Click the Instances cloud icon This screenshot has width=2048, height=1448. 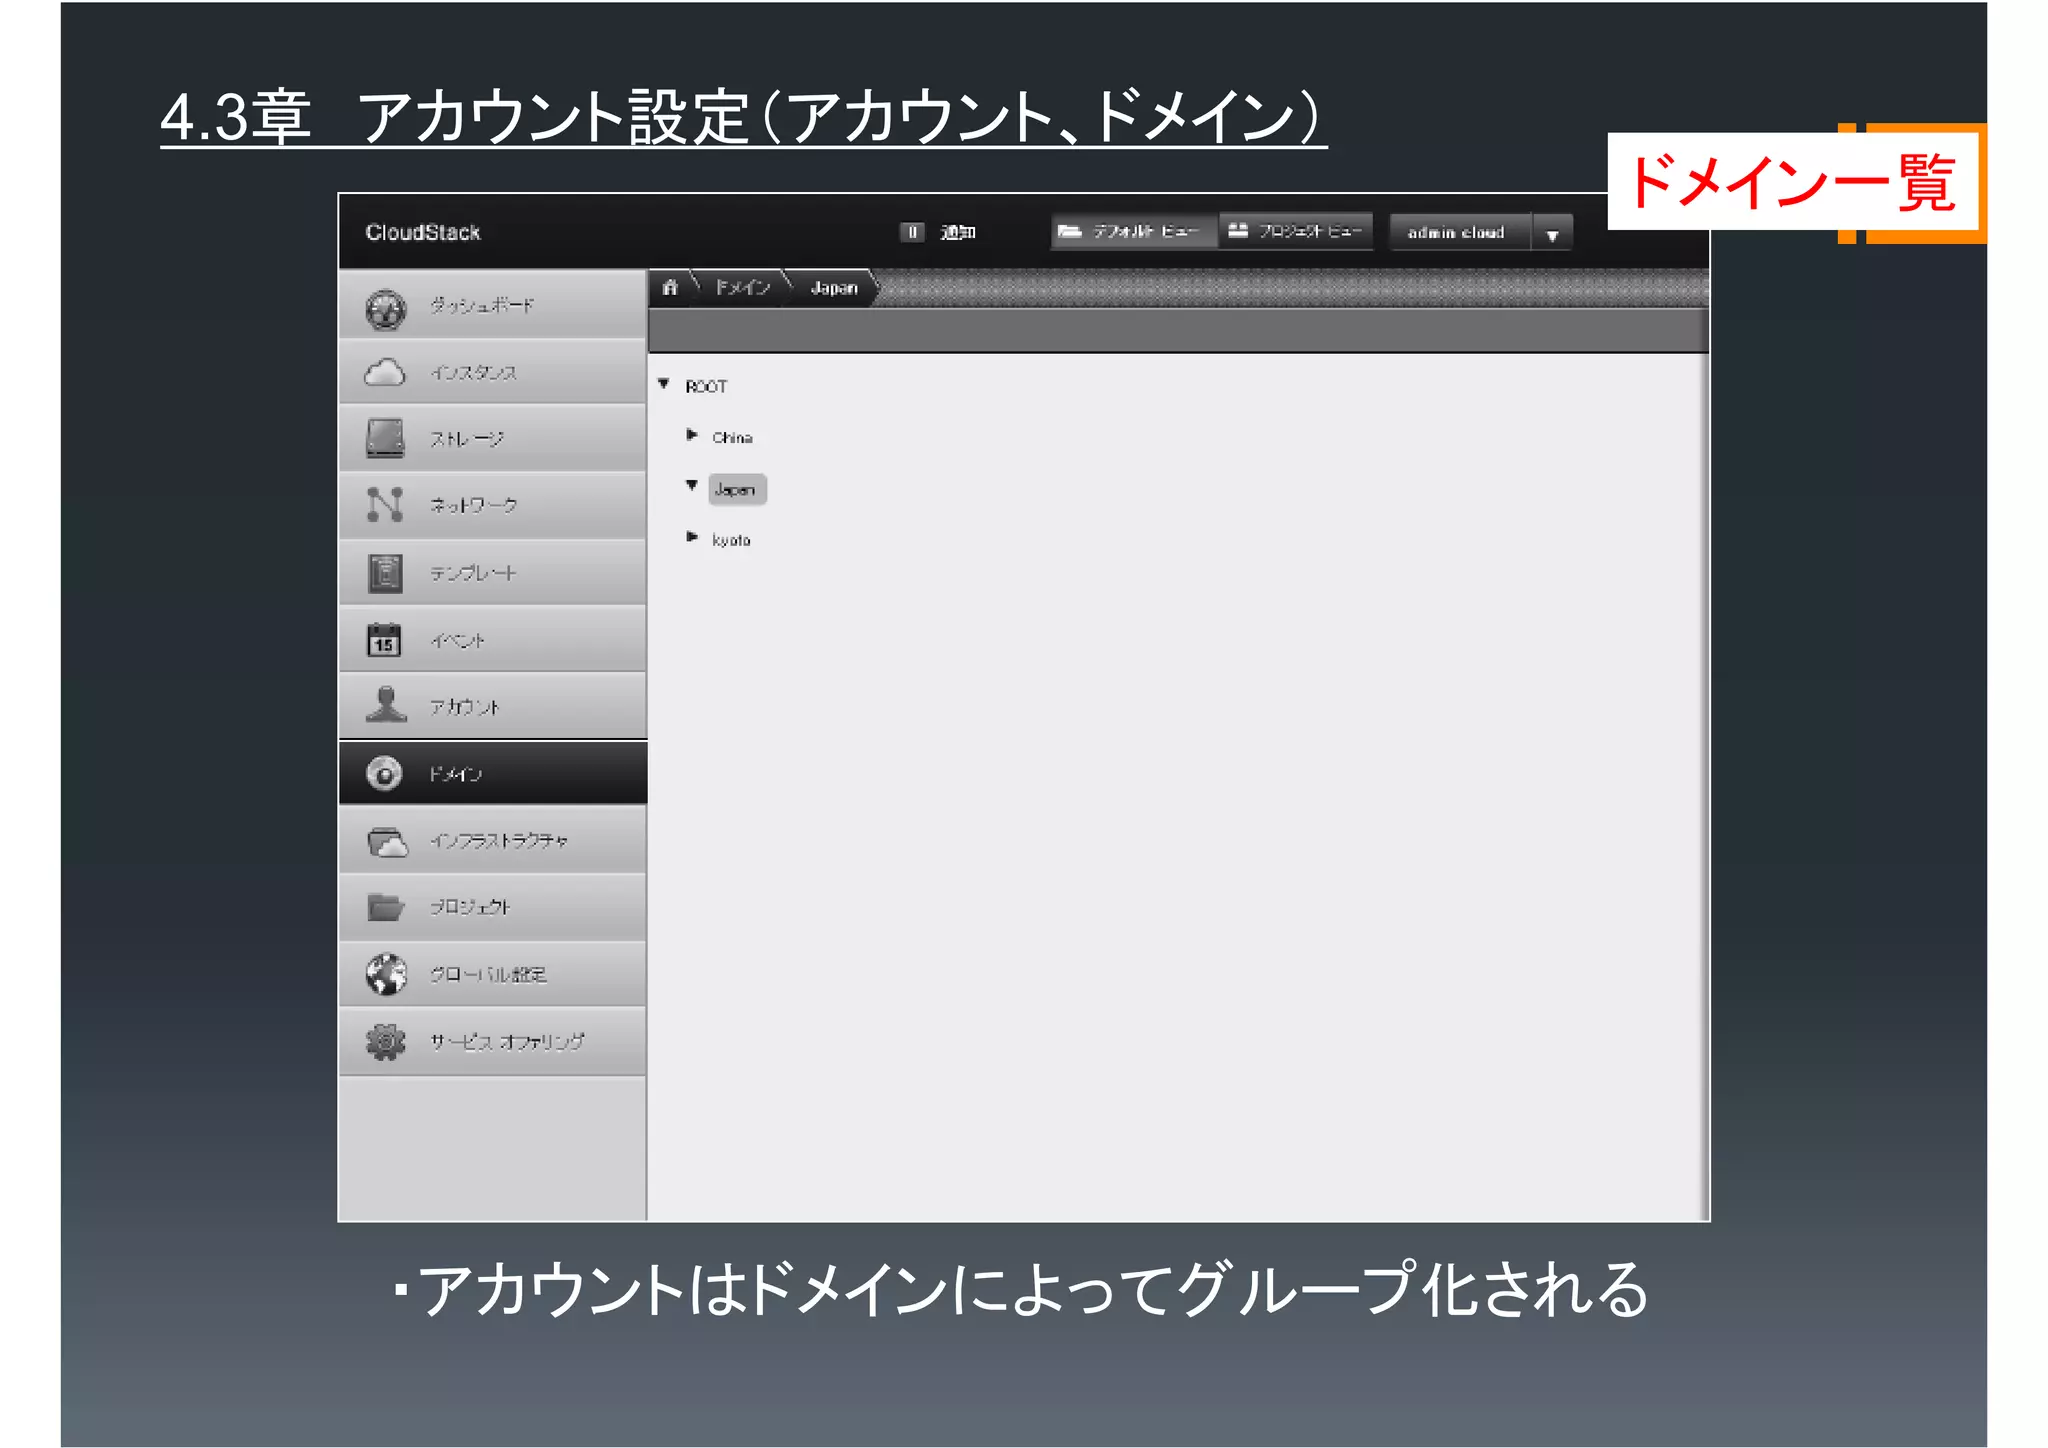[385, 374]
